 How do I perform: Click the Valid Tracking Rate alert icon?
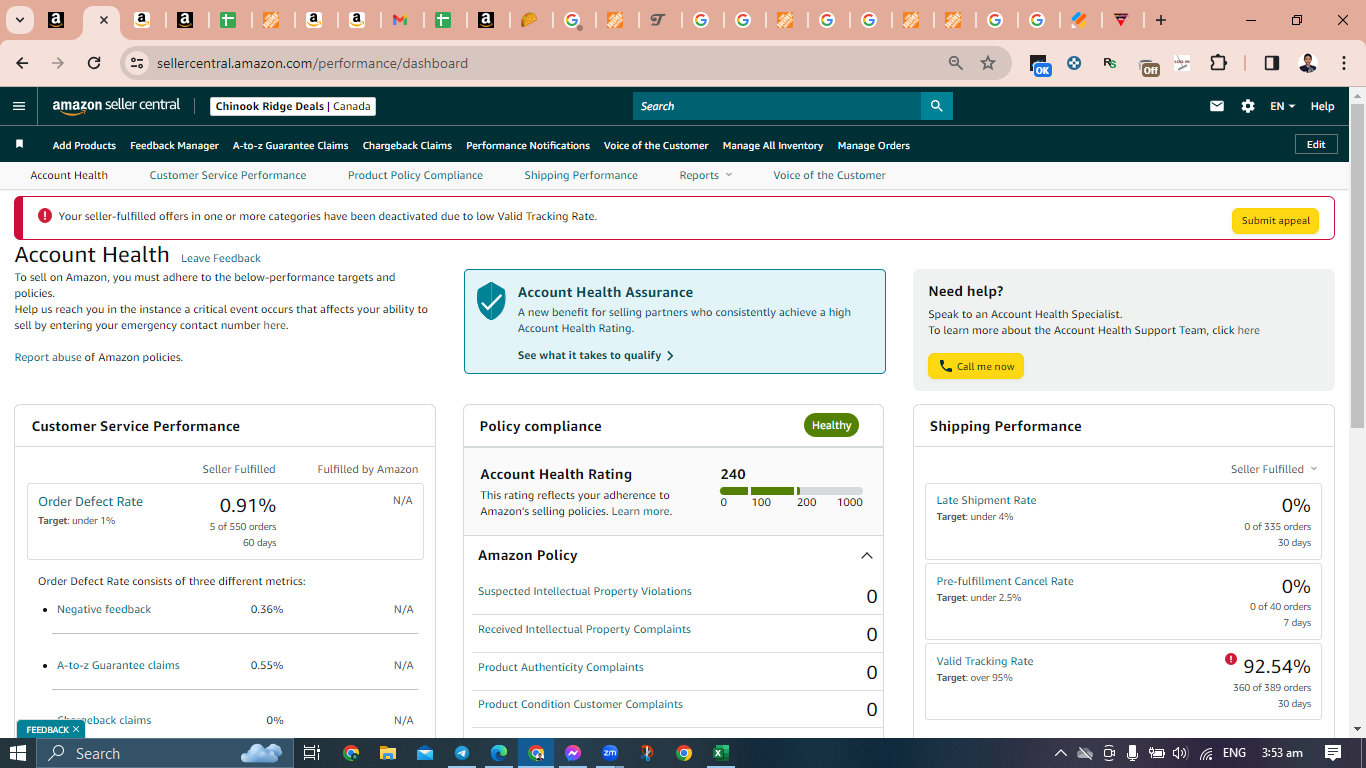[1231, 659]
